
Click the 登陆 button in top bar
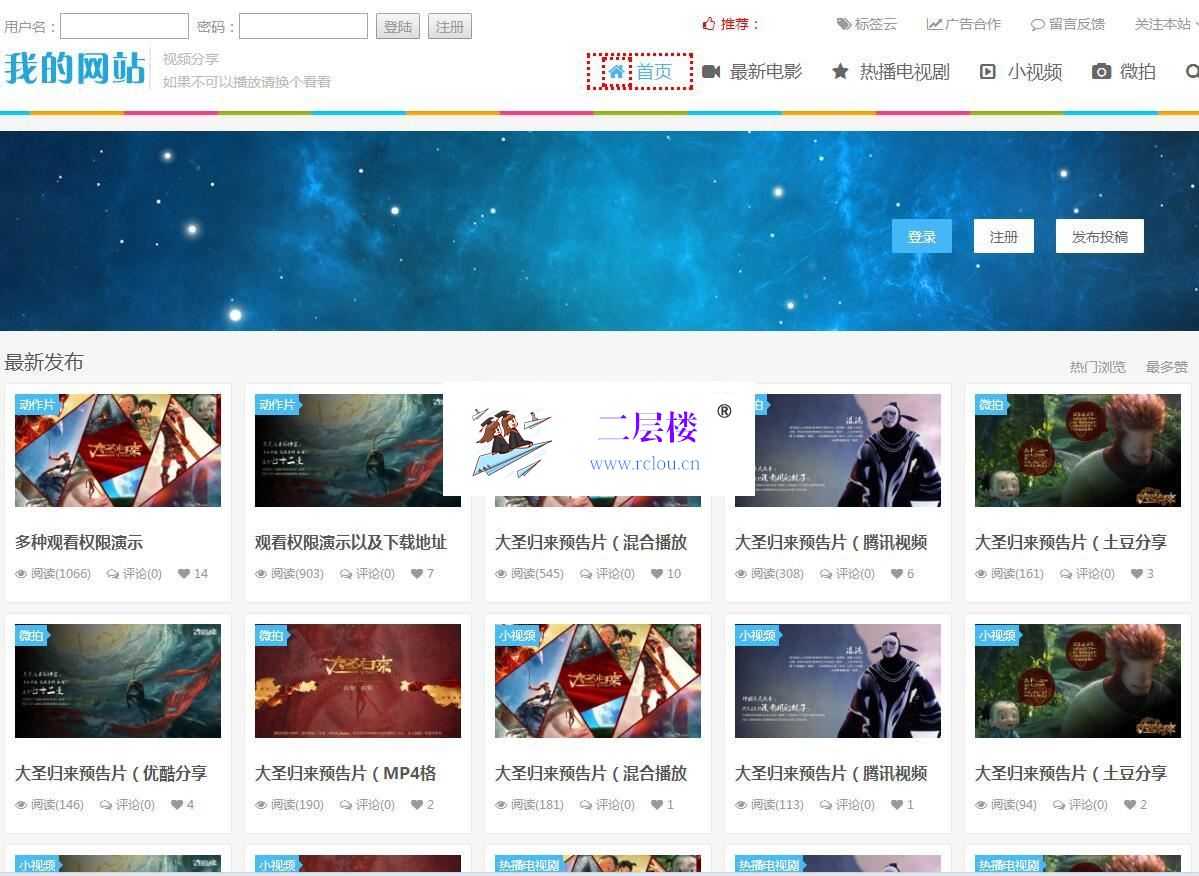coord(398,27)
